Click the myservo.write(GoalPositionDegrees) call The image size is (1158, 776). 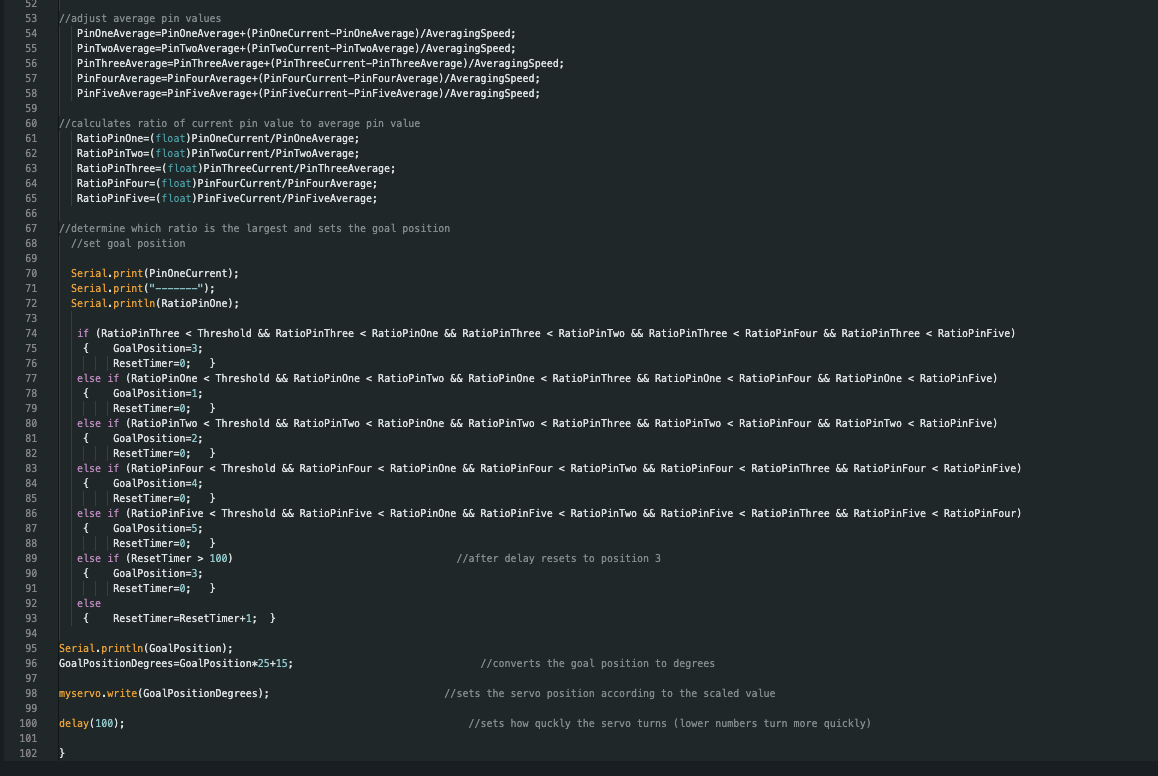pyautogui.click(x=164, y=693)
